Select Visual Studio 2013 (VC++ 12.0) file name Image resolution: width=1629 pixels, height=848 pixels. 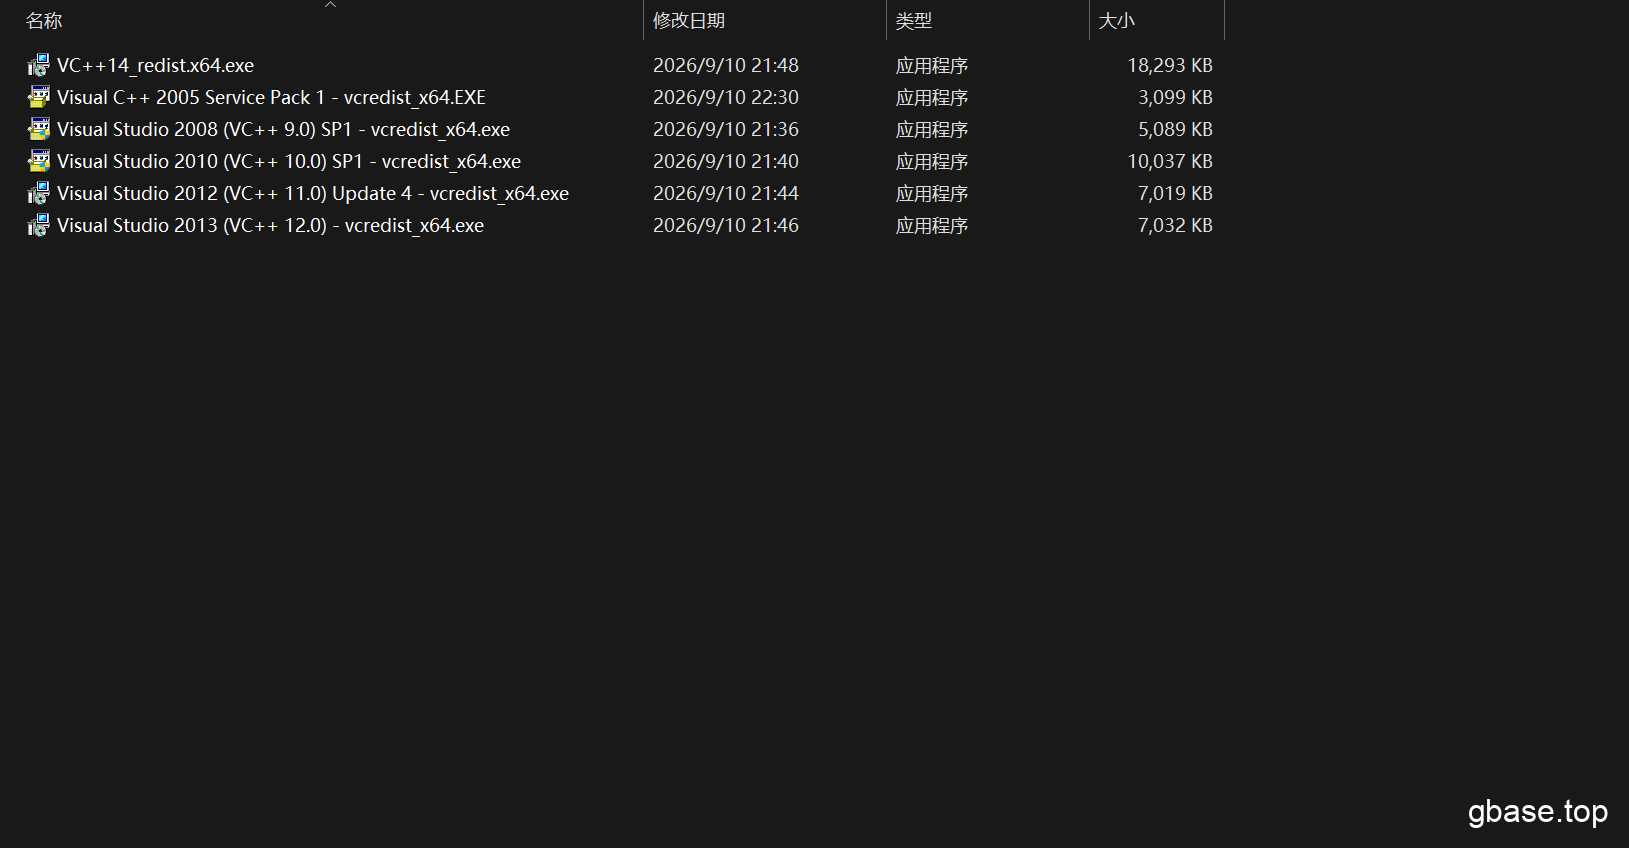pos(270,225)
